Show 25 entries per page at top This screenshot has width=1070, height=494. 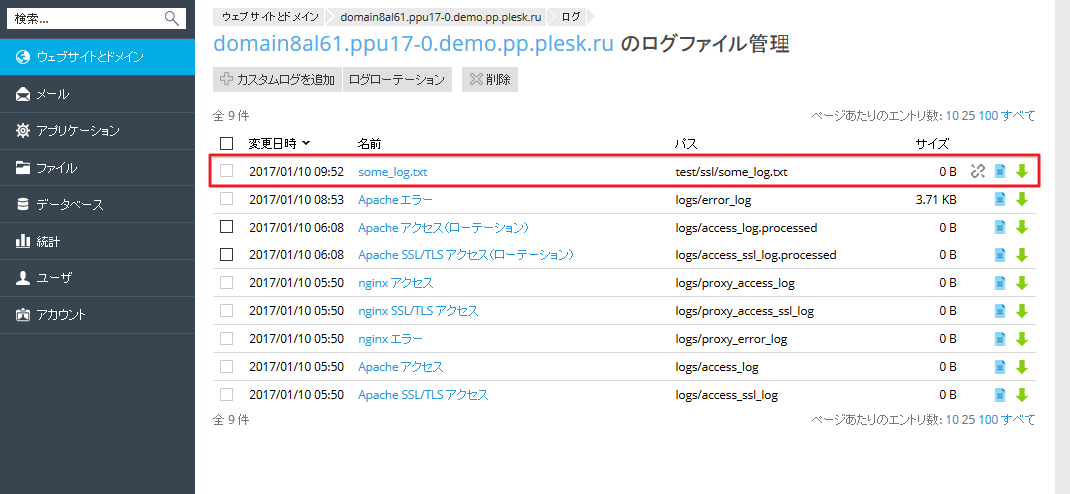pos(968,116)
